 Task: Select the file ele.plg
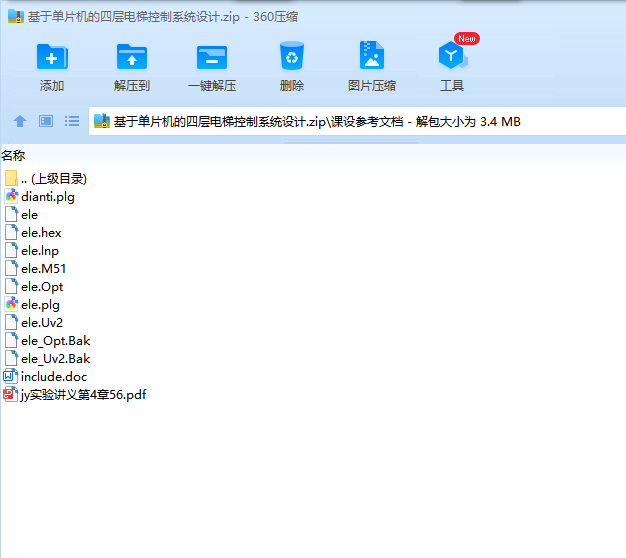pos(40,305)
